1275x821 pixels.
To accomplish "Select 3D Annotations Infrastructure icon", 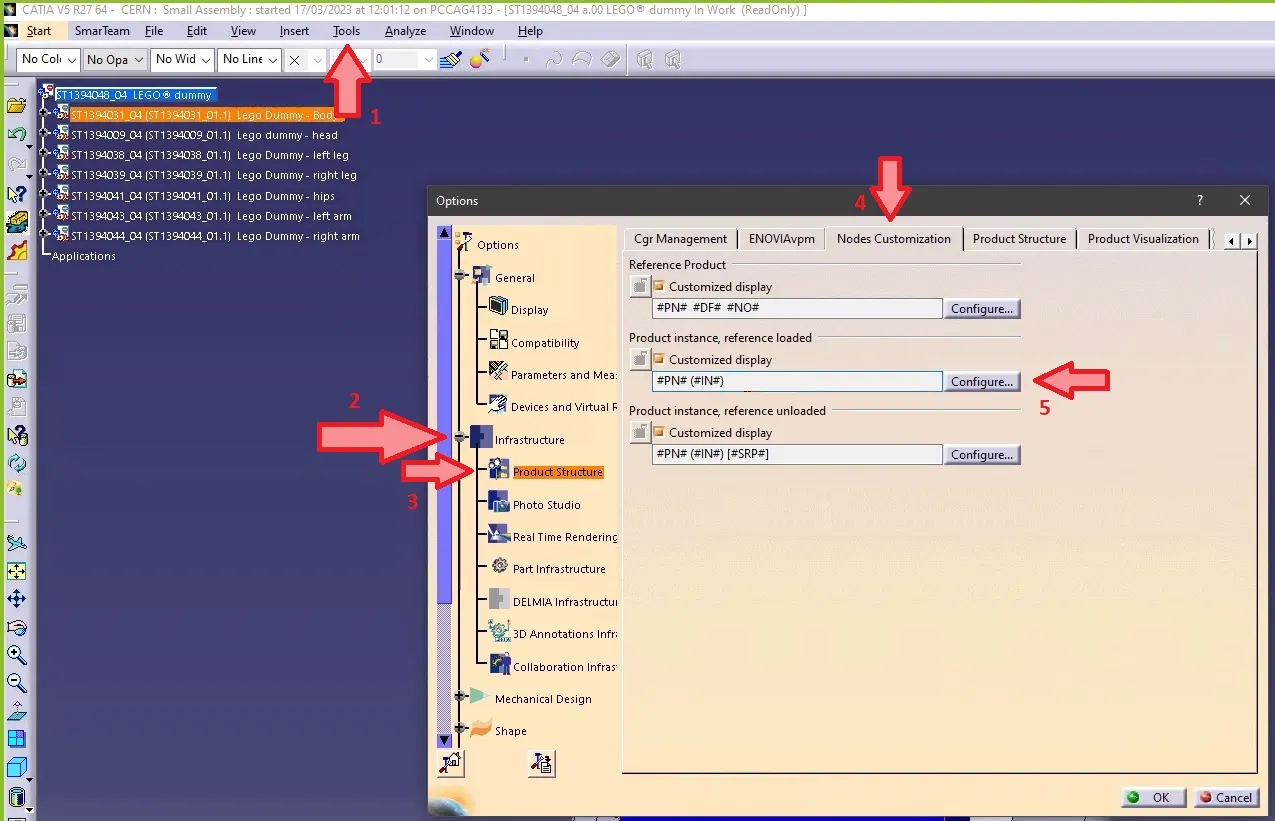I will pos(498,632).
